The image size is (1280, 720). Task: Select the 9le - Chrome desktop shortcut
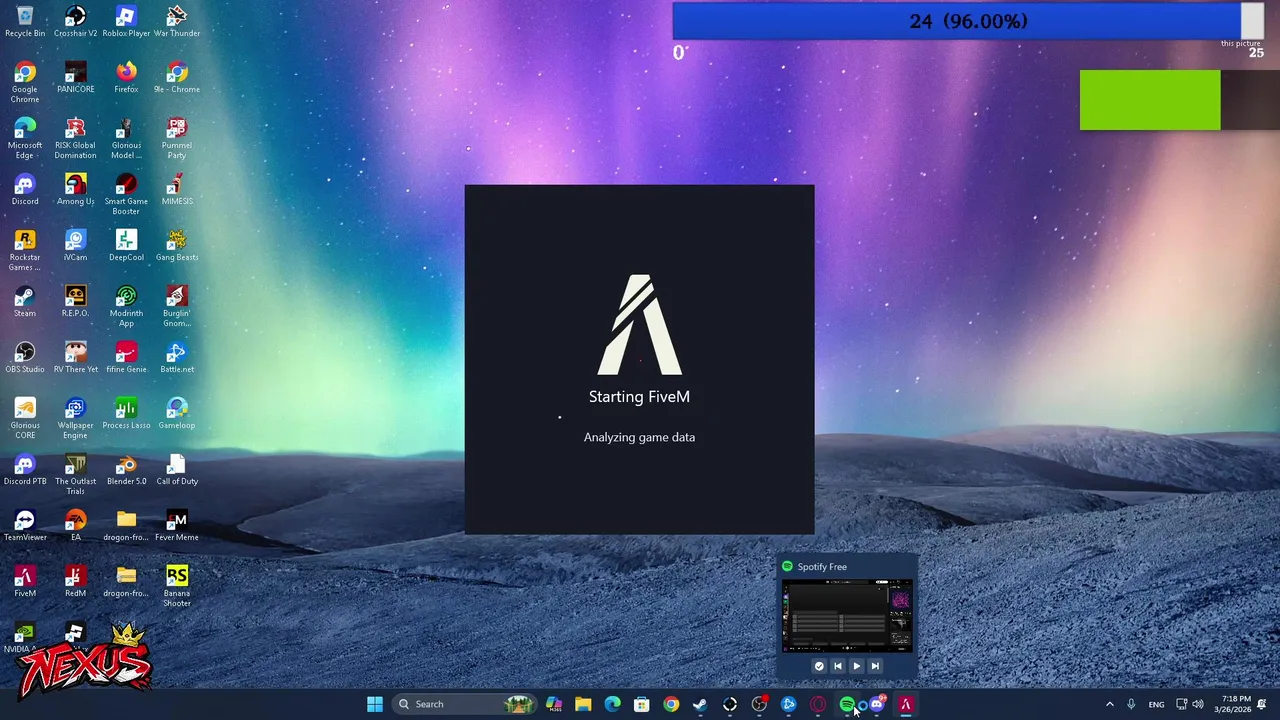pyautogui.click(x=177, y=77)
